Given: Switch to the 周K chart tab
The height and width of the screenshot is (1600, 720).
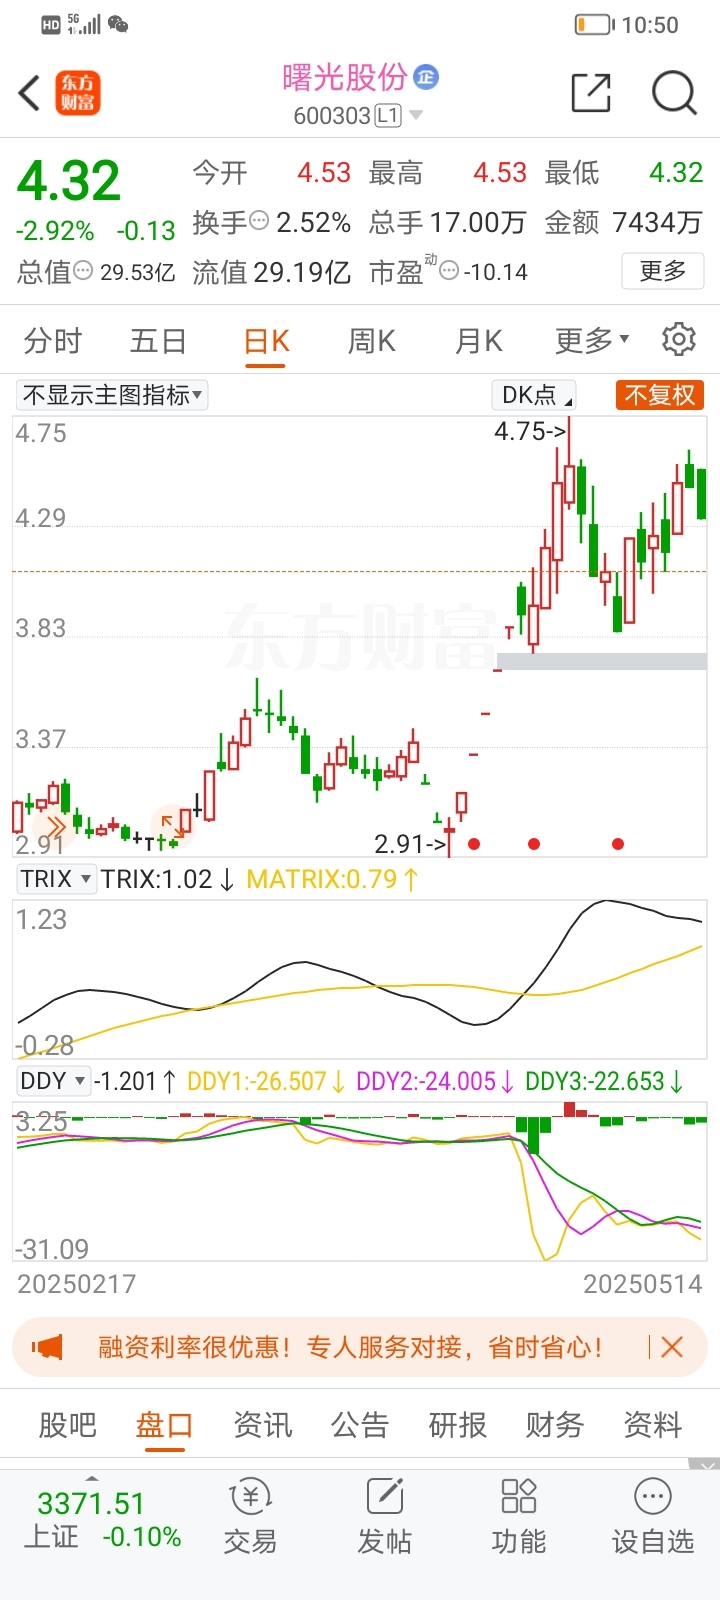Looking at the screenshot, I should (x=372, y=341).
